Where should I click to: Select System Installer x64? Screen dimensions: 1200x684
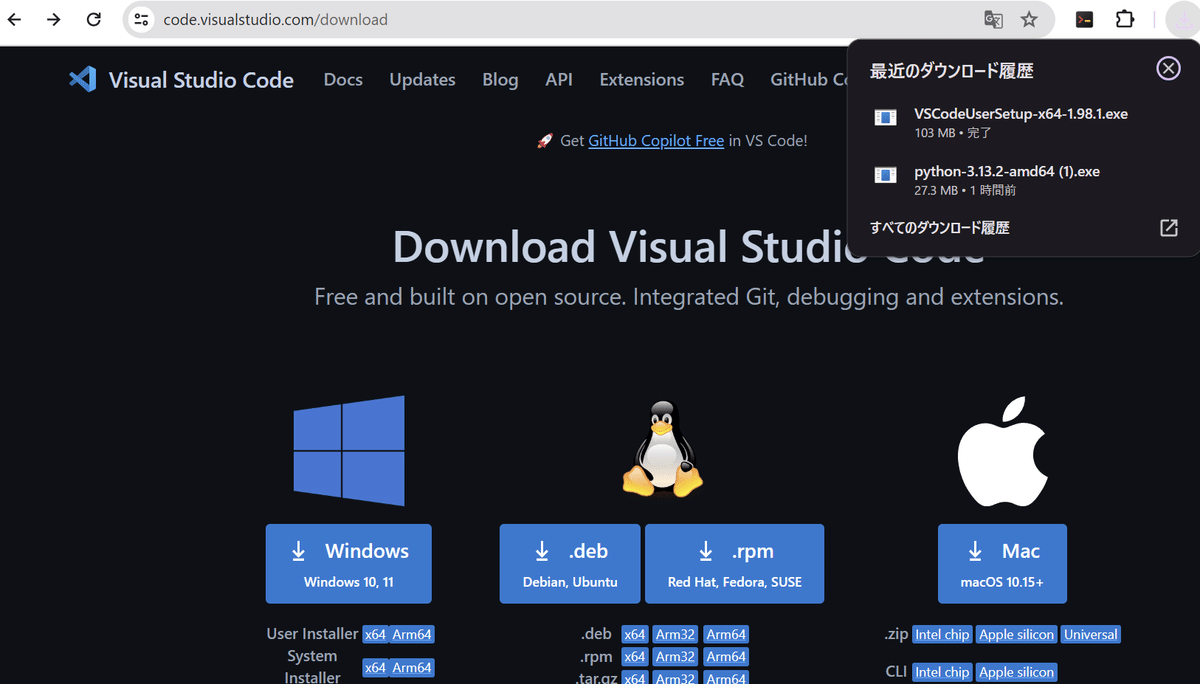point(375,668)
